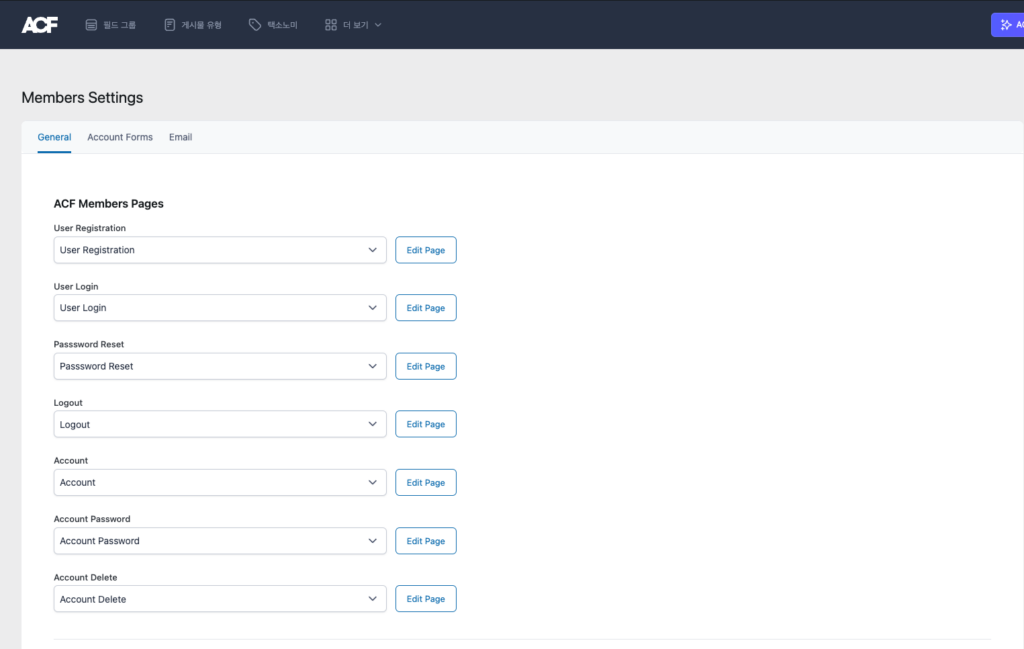The width and height of the screenshot is (1024, 649).
Task: Expand the Passsword Reset page dropdown
Action: (x=220, y=366)
